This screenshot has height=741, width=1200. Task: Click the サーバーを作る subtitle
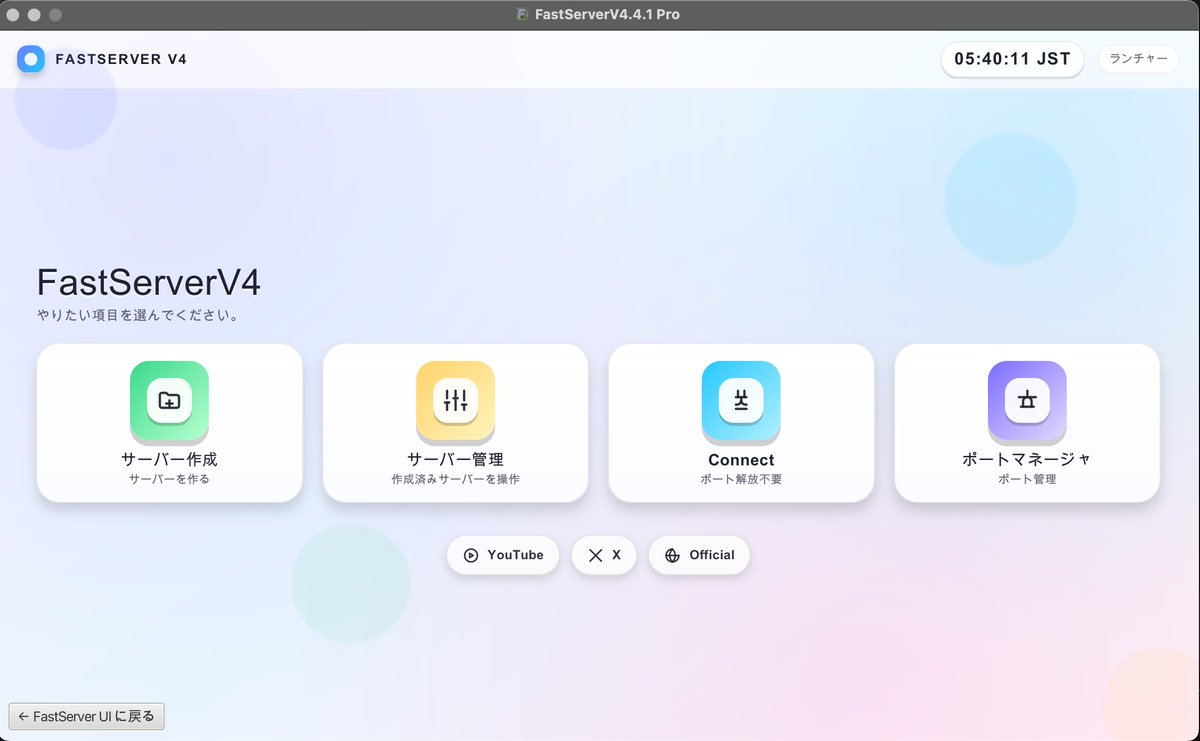click(169, 480)
